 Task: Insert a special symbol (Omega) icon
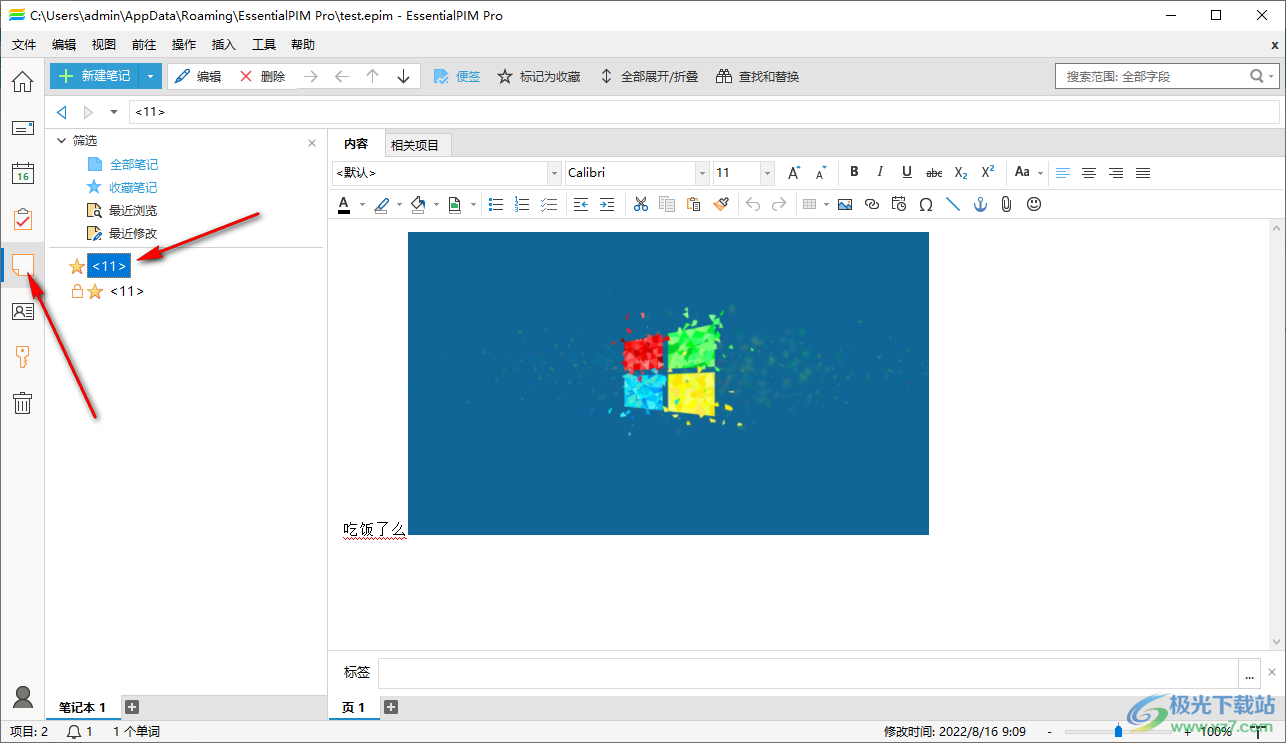926,204
